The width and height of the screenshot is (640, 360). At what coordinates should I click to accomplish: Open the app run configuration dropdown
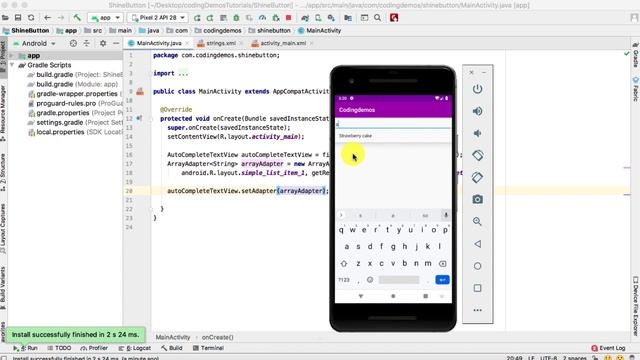(x=105, y=18)
